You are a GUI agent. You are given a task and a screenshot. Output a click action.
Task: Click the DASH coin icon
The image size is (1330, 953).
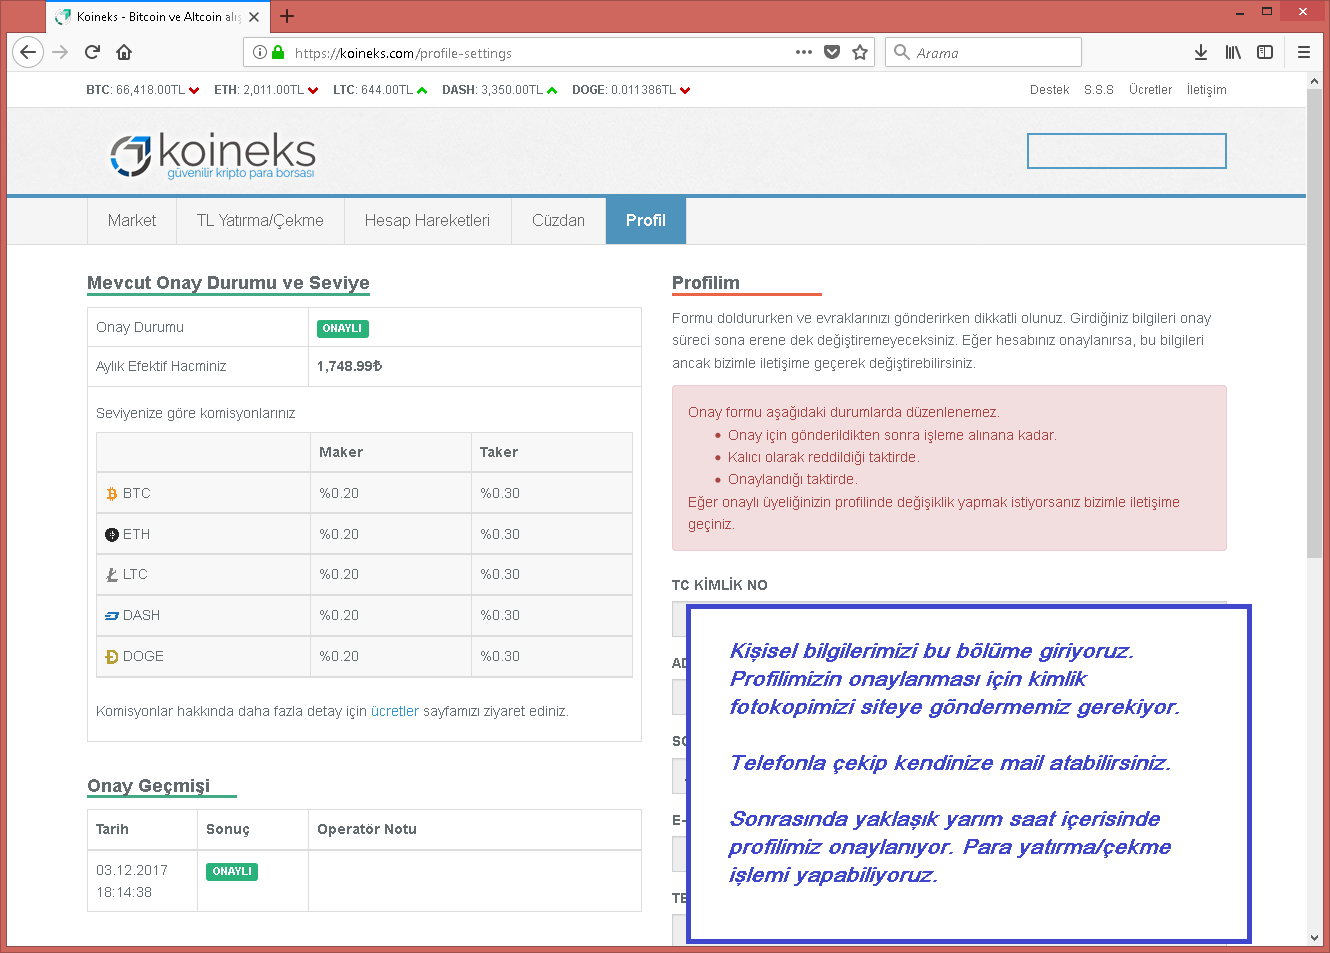point(112,616)
